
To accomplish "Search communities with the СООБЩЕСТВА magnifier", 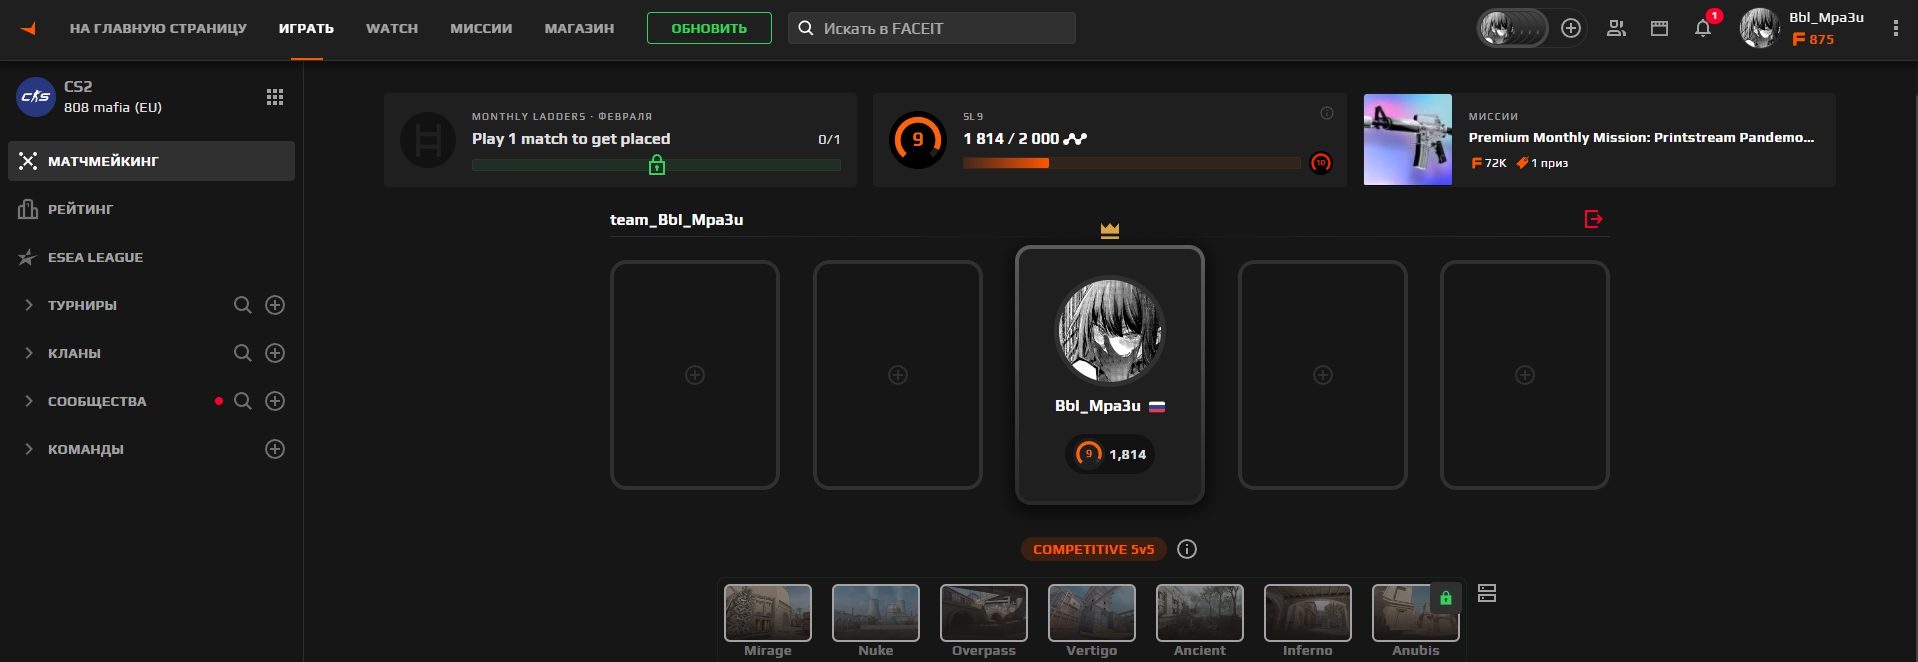I will (x=242, y=401).
